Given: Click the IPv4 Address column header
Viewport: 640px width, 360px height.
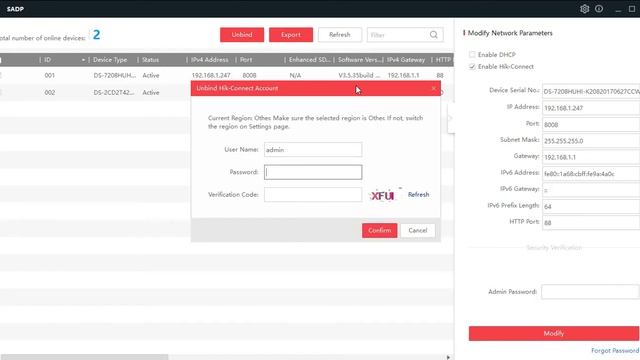Looking at the screenshot, I should pos(210,60).
